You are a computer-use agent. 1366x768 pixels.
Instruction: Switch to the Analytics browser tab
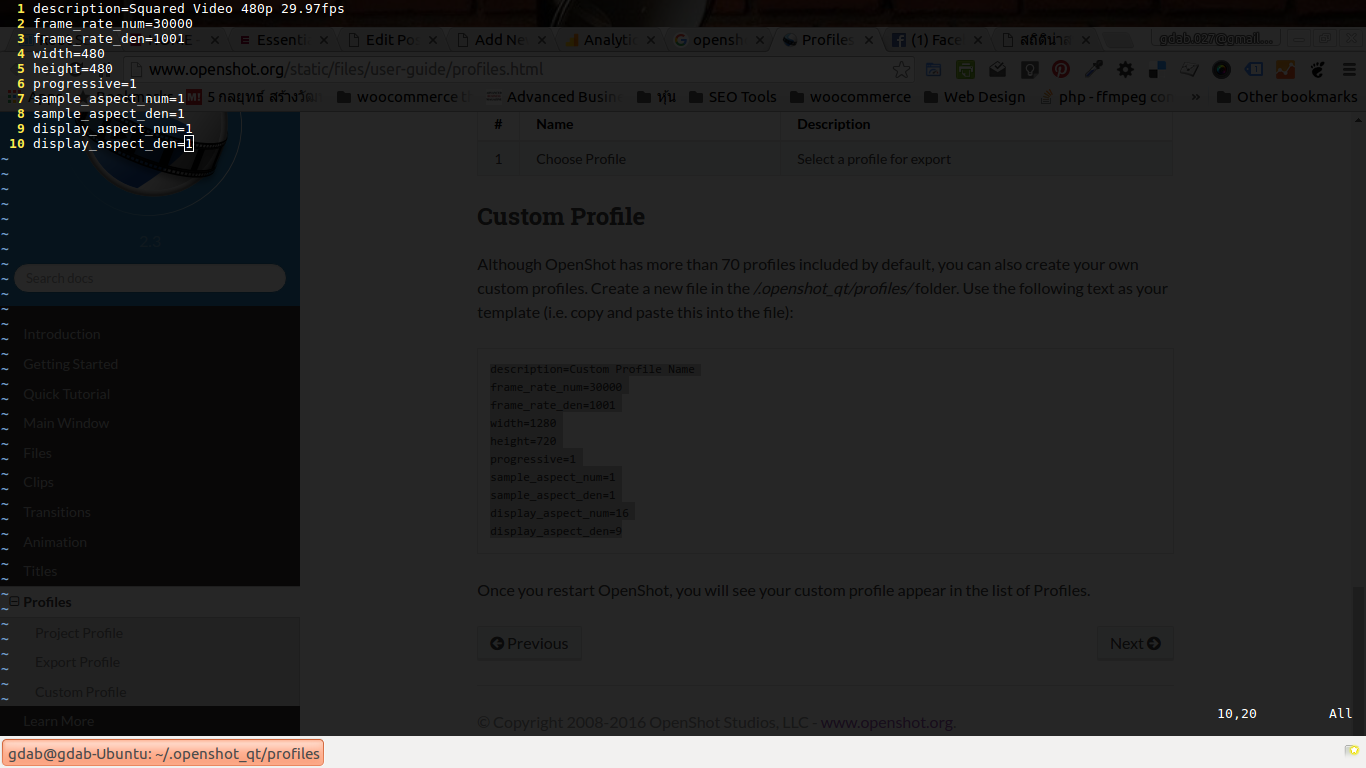(608, 40)
